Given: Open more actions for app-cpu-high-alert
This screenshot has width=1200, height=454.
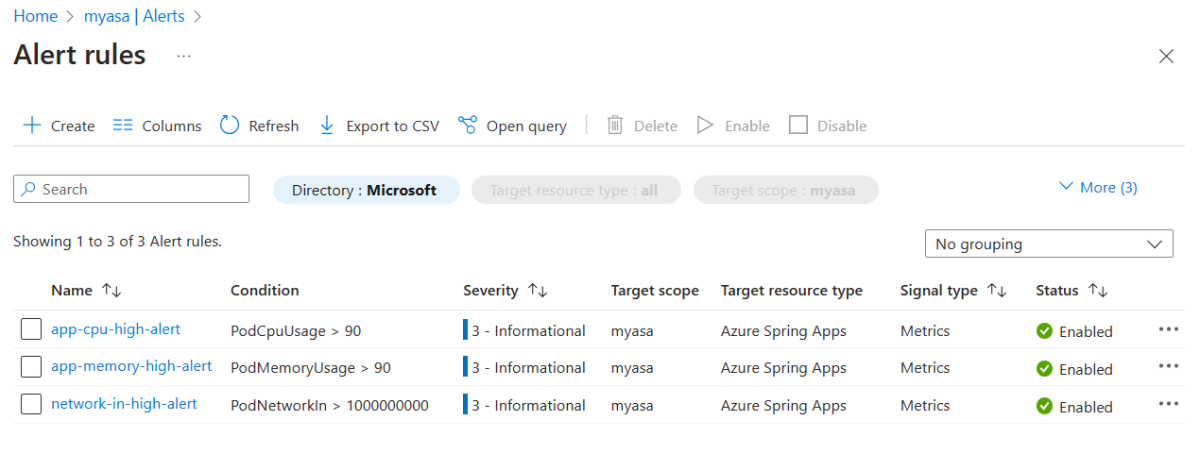Looking at the screenshot, I should tap(1168, 329).
